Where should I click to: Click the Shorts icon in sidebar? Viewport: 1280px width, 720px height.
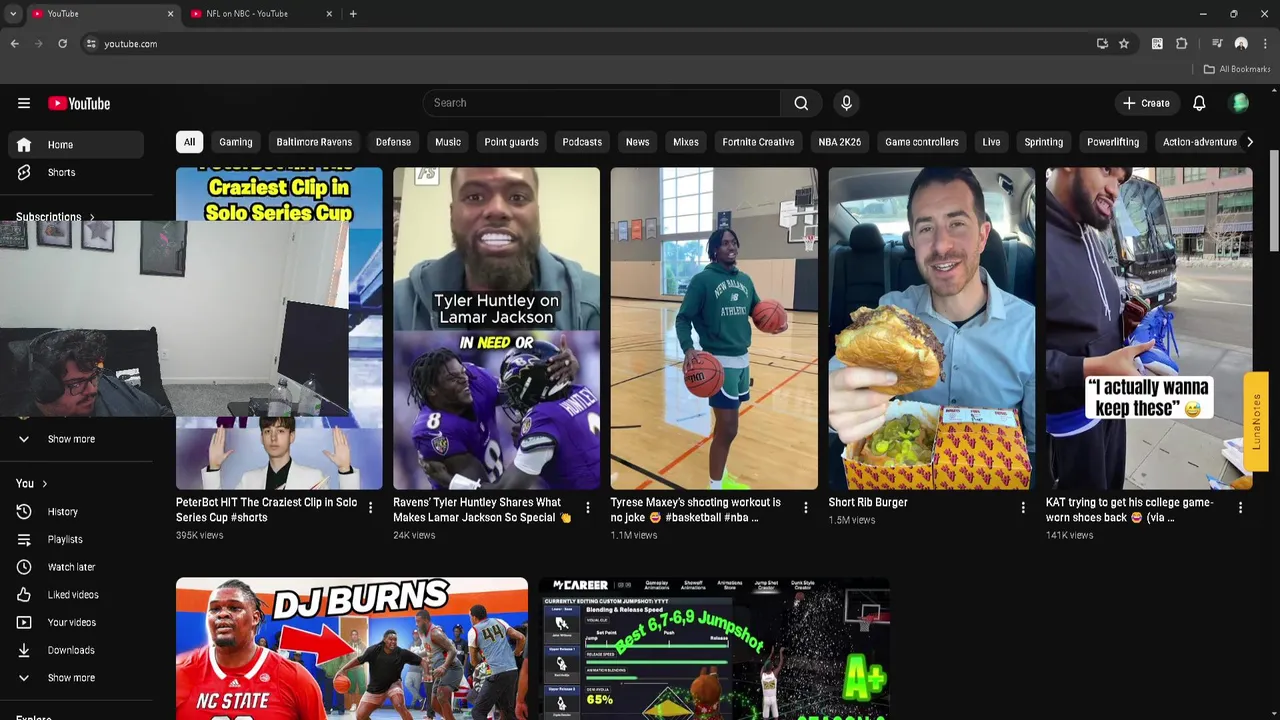pos(24,172)
